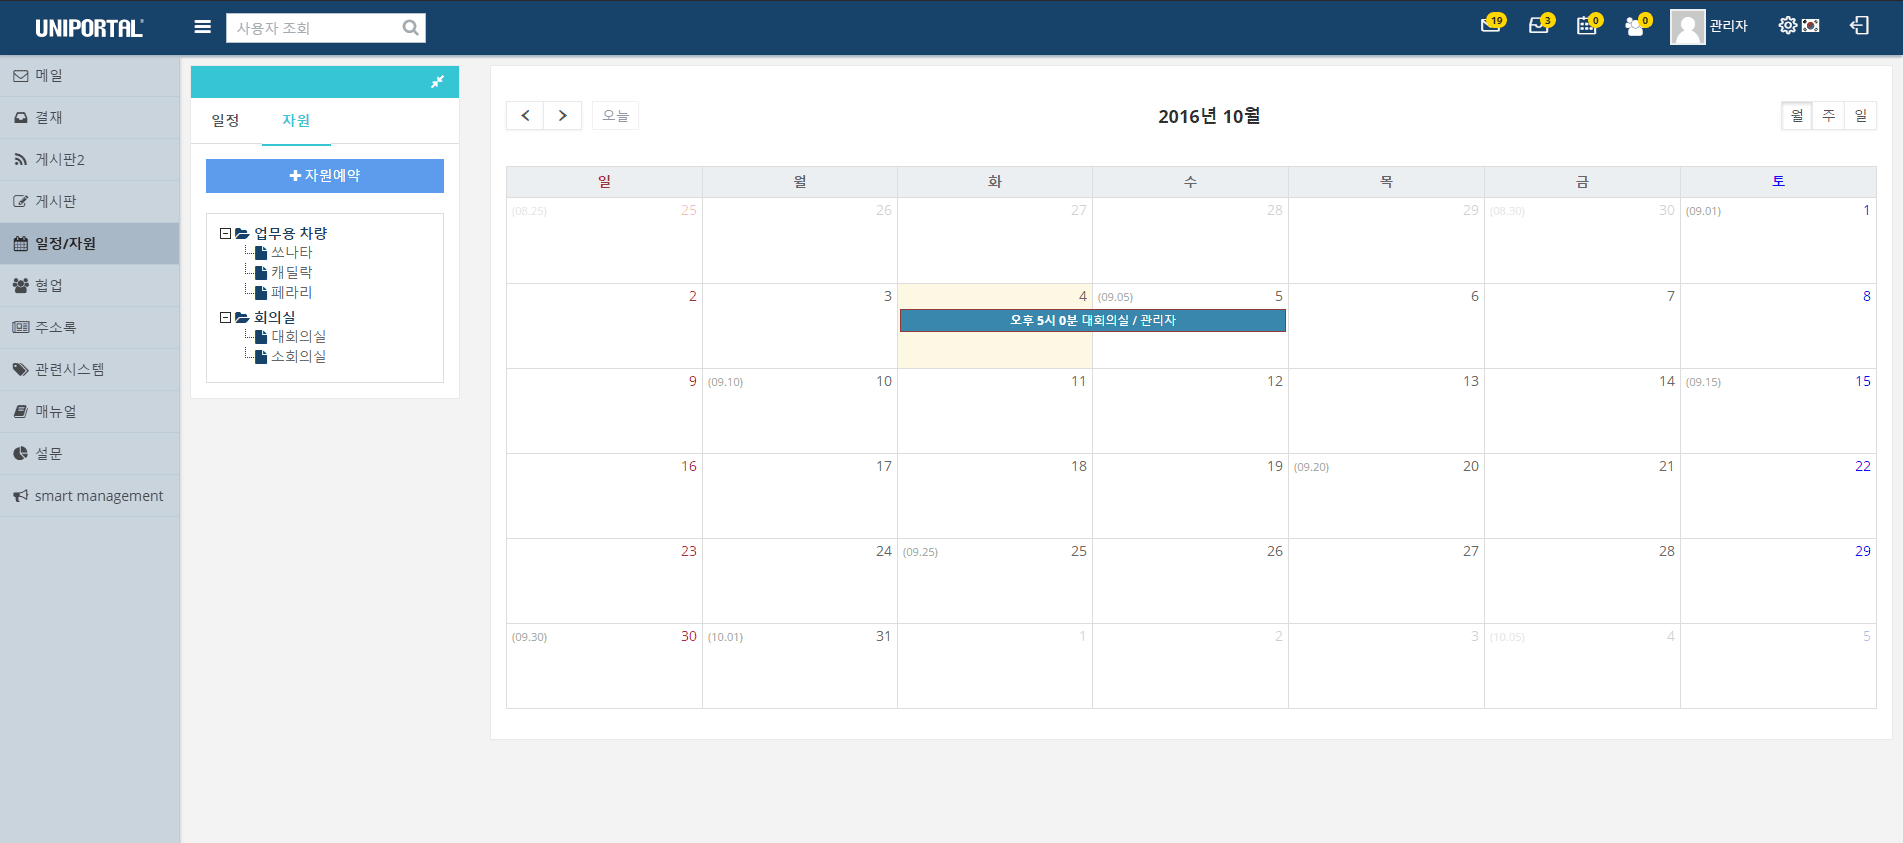The height and width of the screenshot is (843, 1903).
Task: Switch to 월 month view
Action: (x=1797, y=116)
